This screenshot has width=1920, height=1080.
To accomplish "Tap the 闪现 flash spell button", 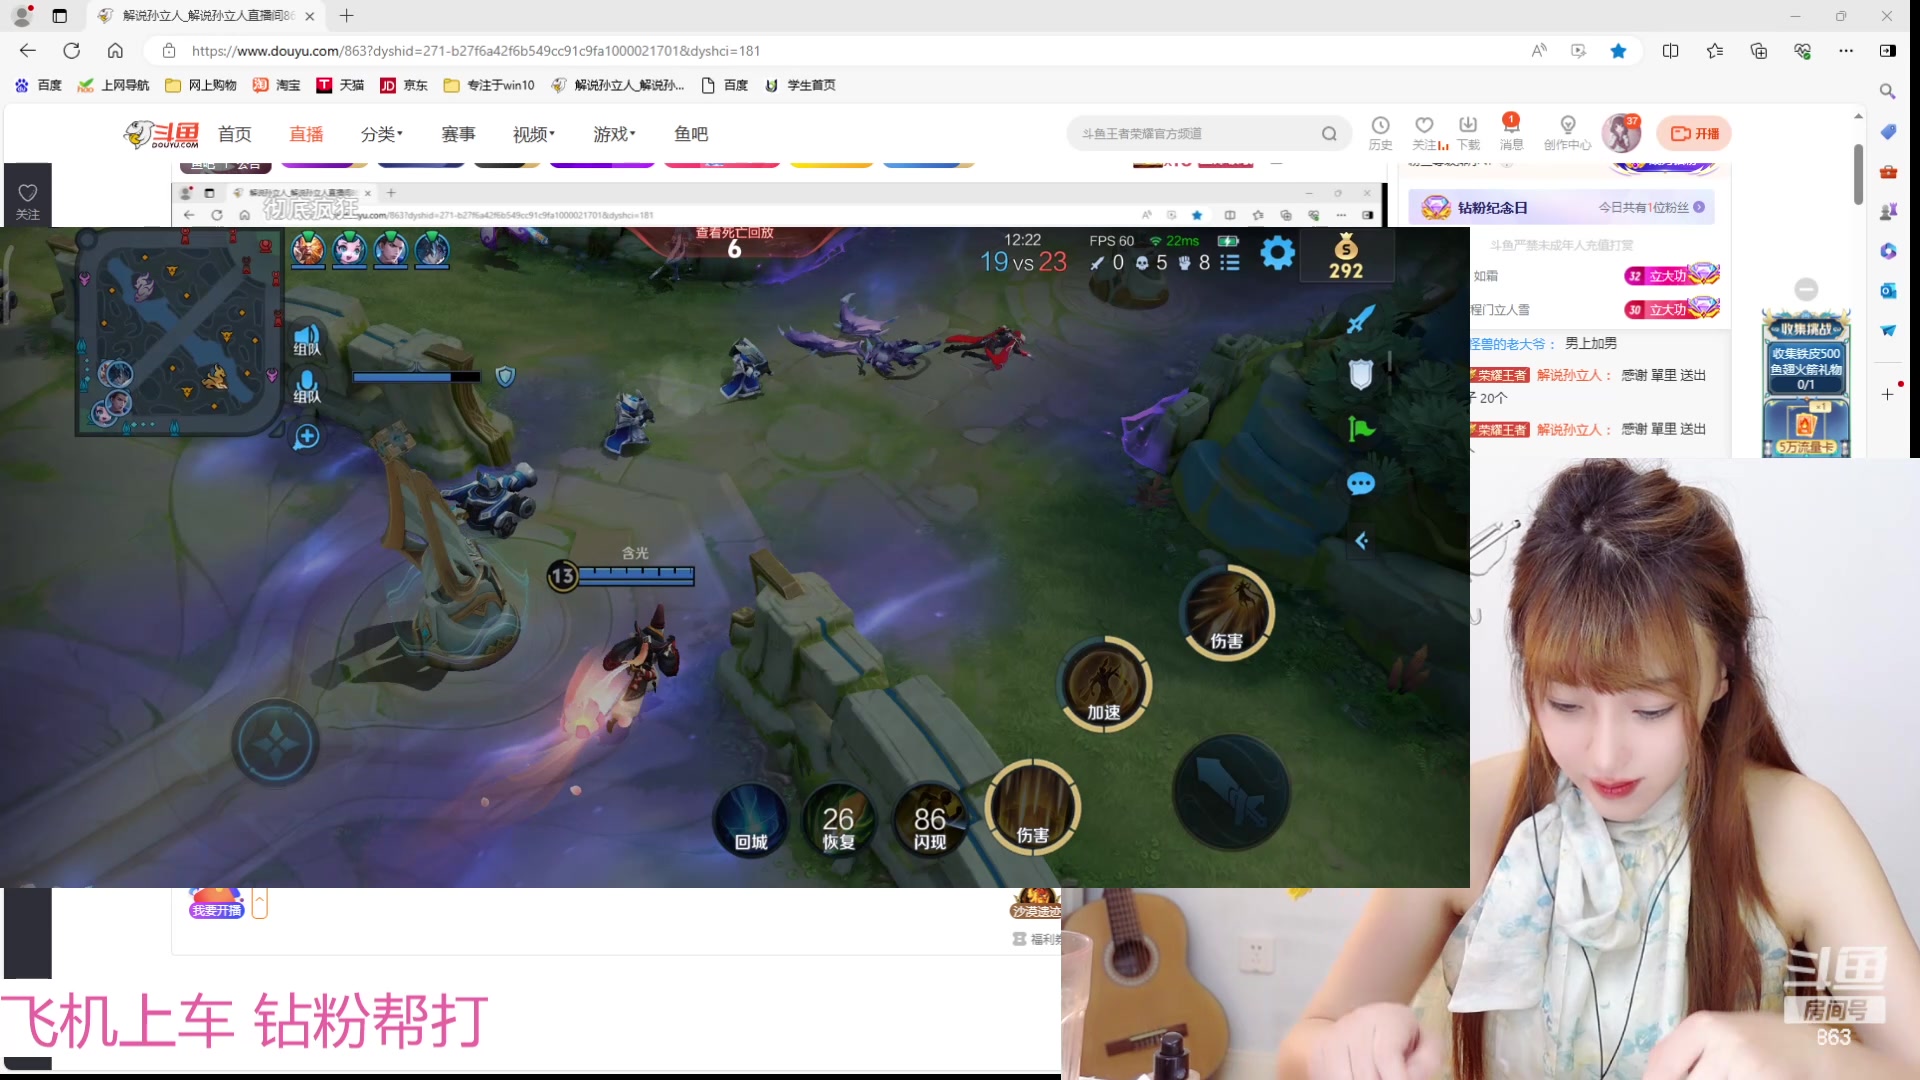I will pyautogui.click(x=930, y=822).
